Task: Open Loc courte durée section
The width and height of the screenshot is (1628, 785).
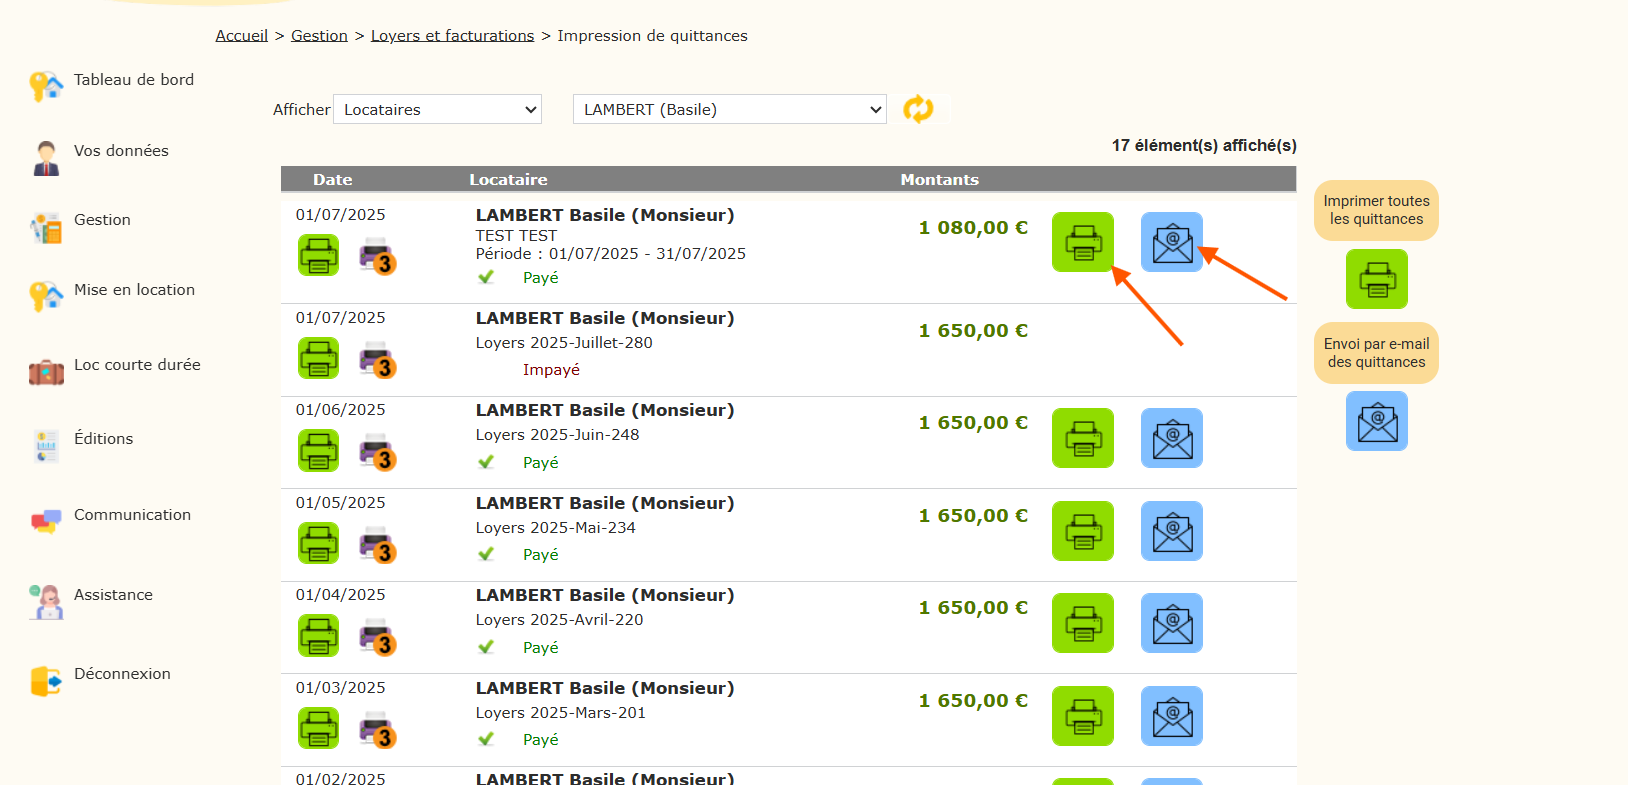Action: pyautogui.click(x=137, y=365)
